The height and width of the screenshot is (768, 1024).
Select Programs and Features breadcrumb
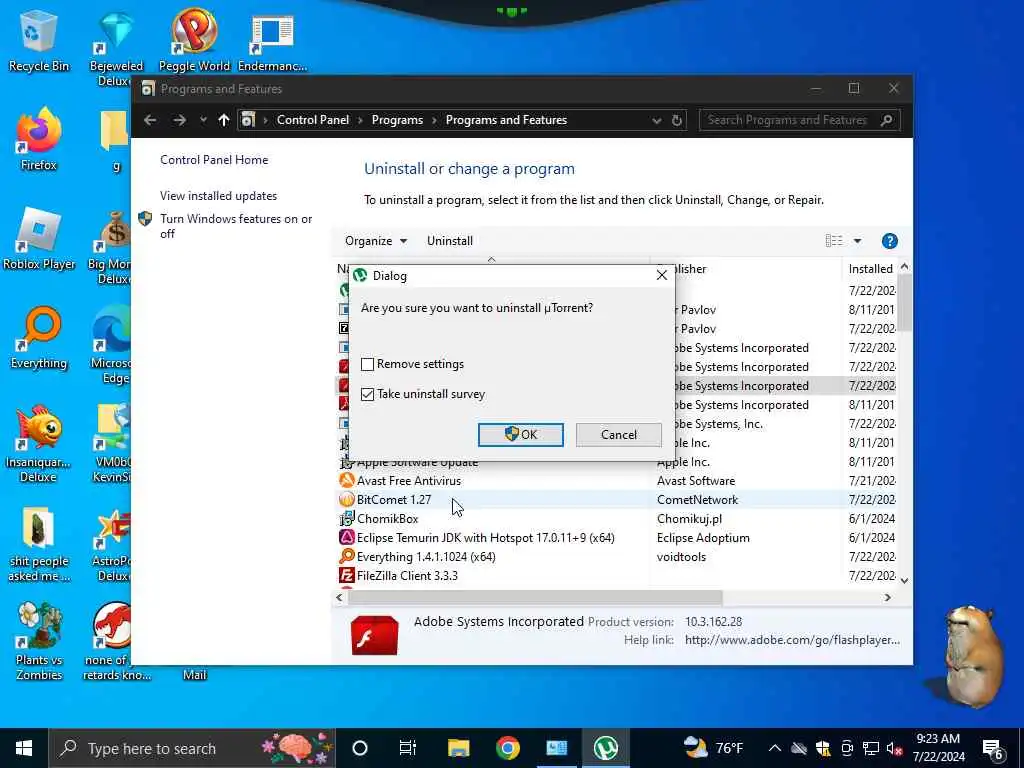tap(506, 120)
